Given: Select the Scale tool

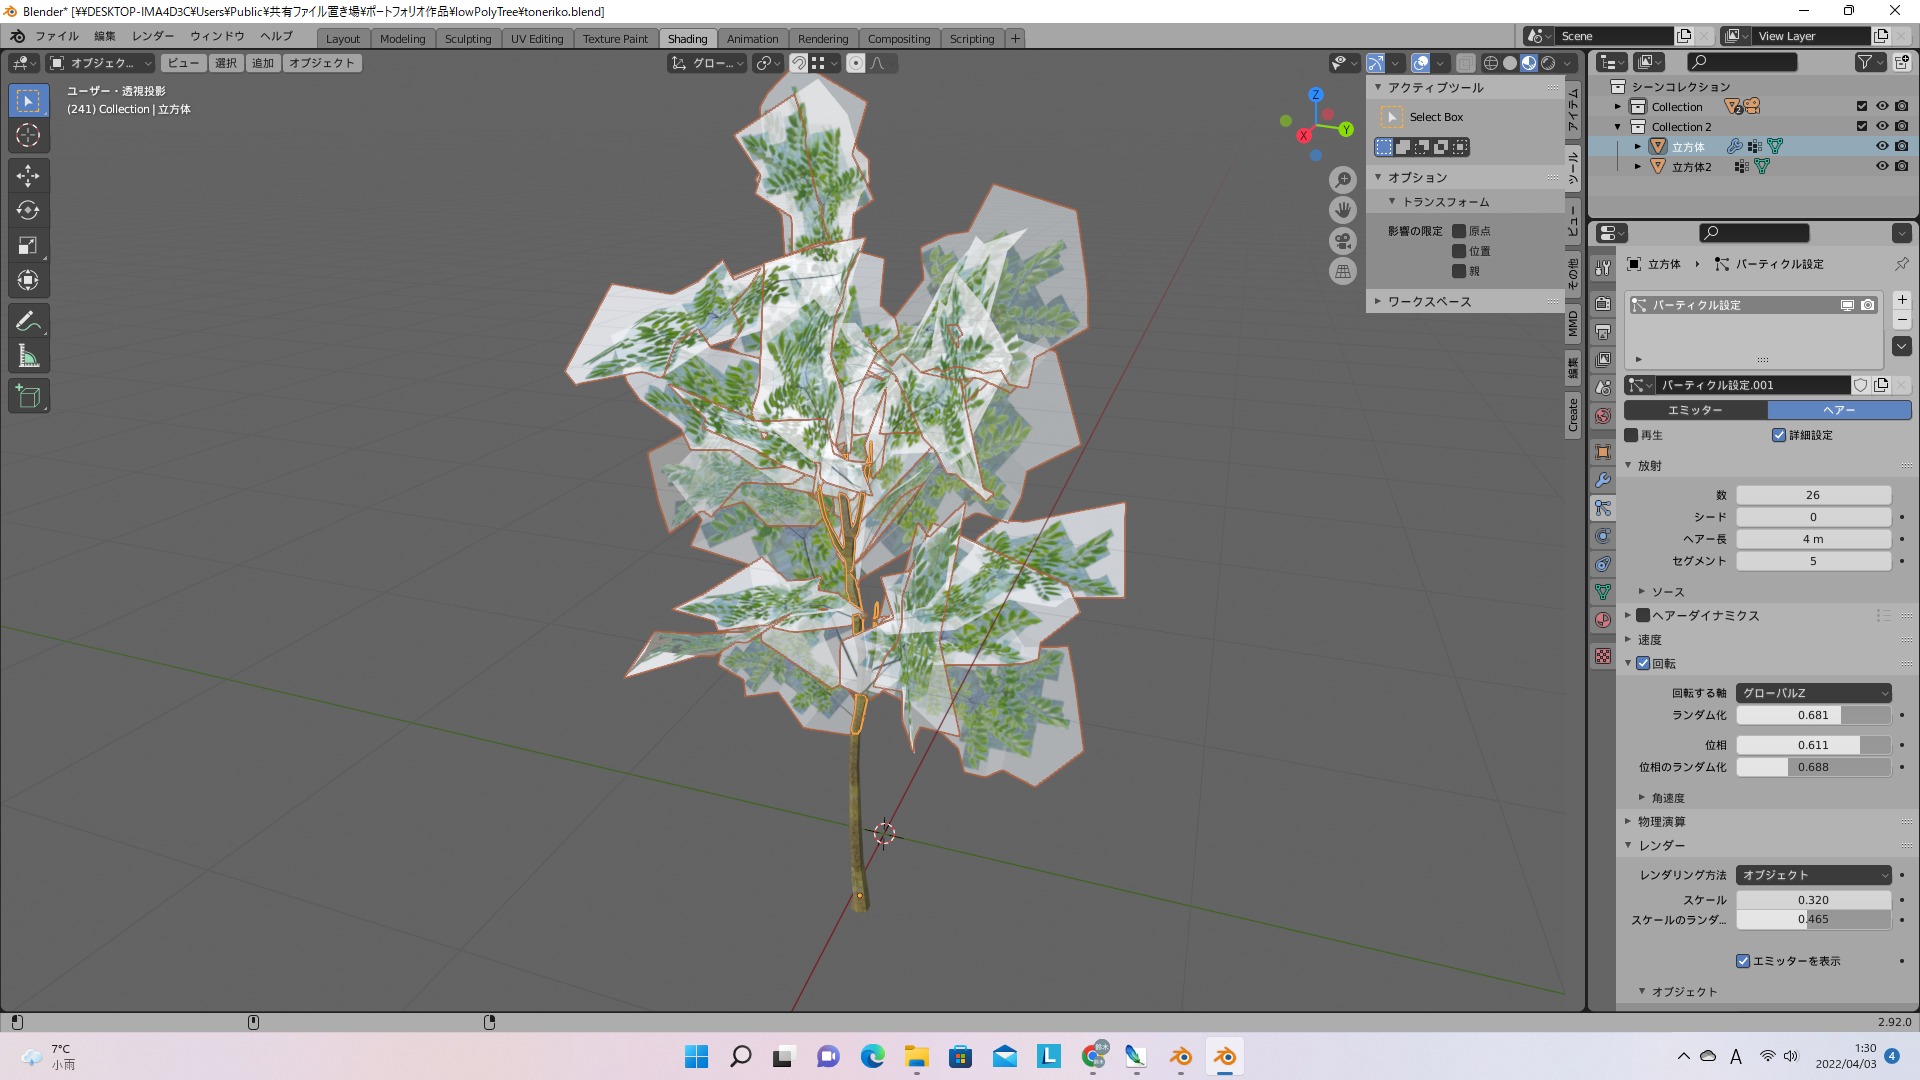Looking at the screenshot, I should [28, 246].
